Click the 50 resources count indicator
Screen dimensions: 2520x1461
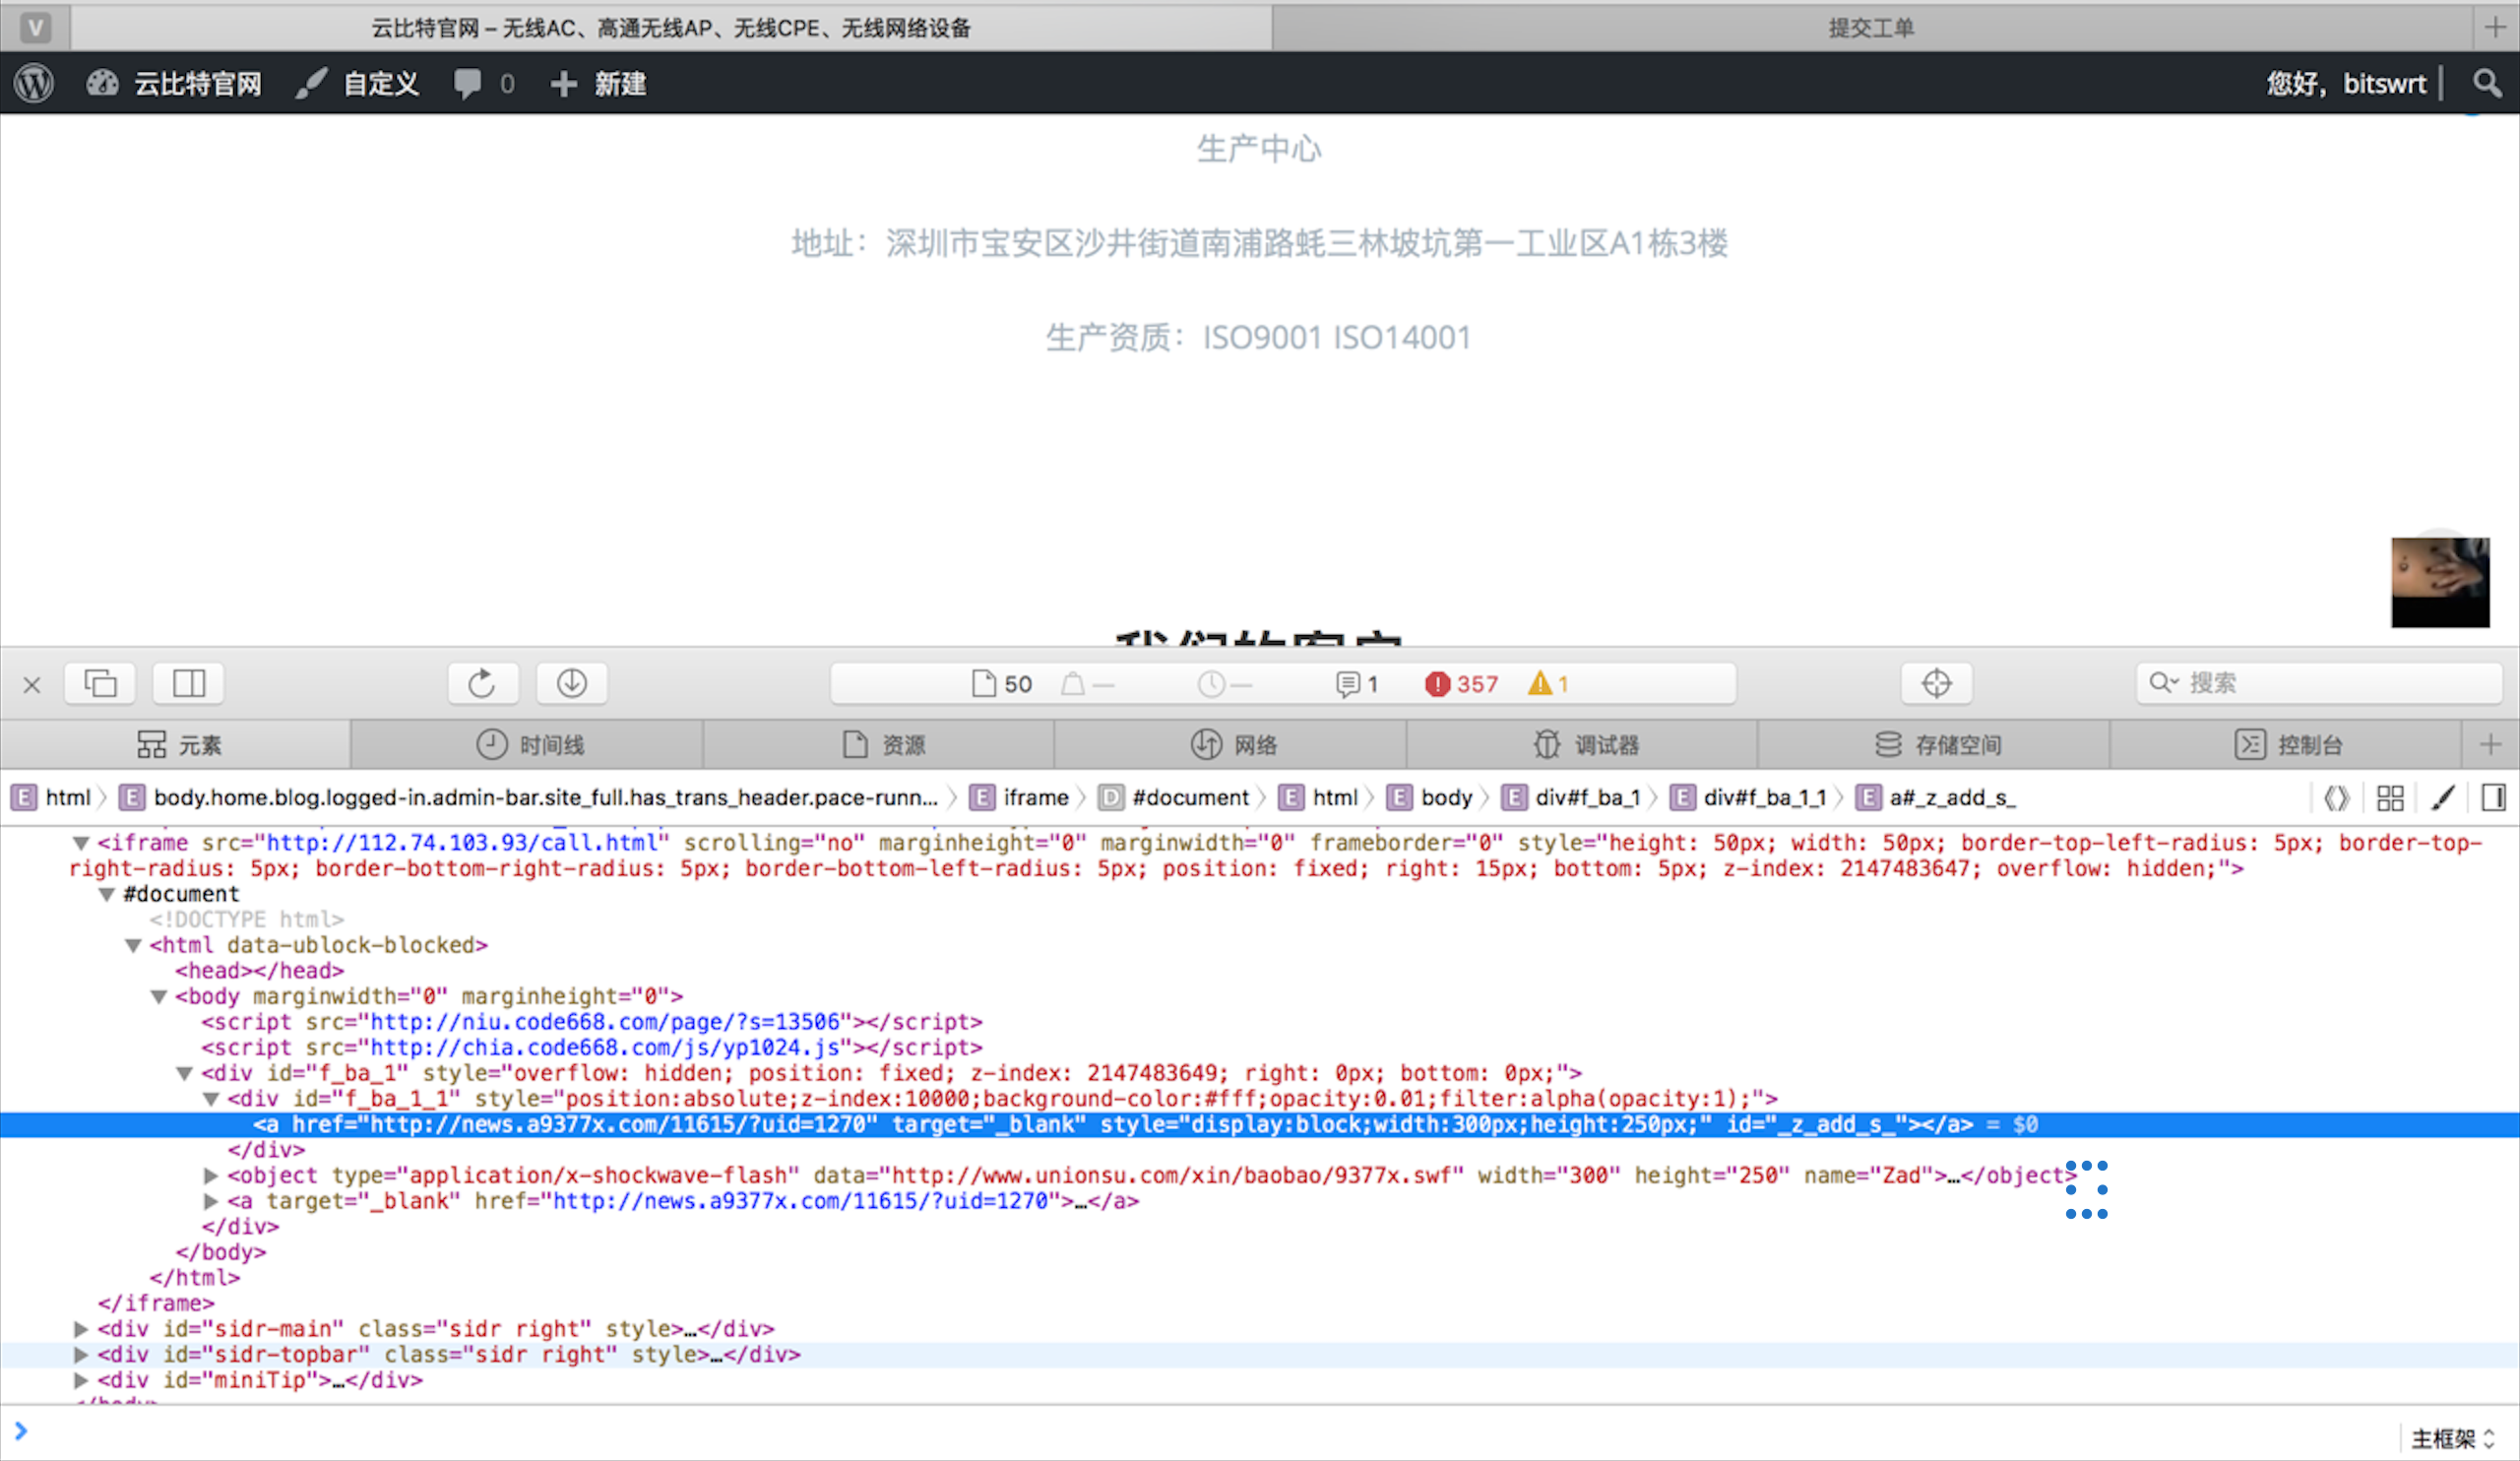coord(1002,684)
